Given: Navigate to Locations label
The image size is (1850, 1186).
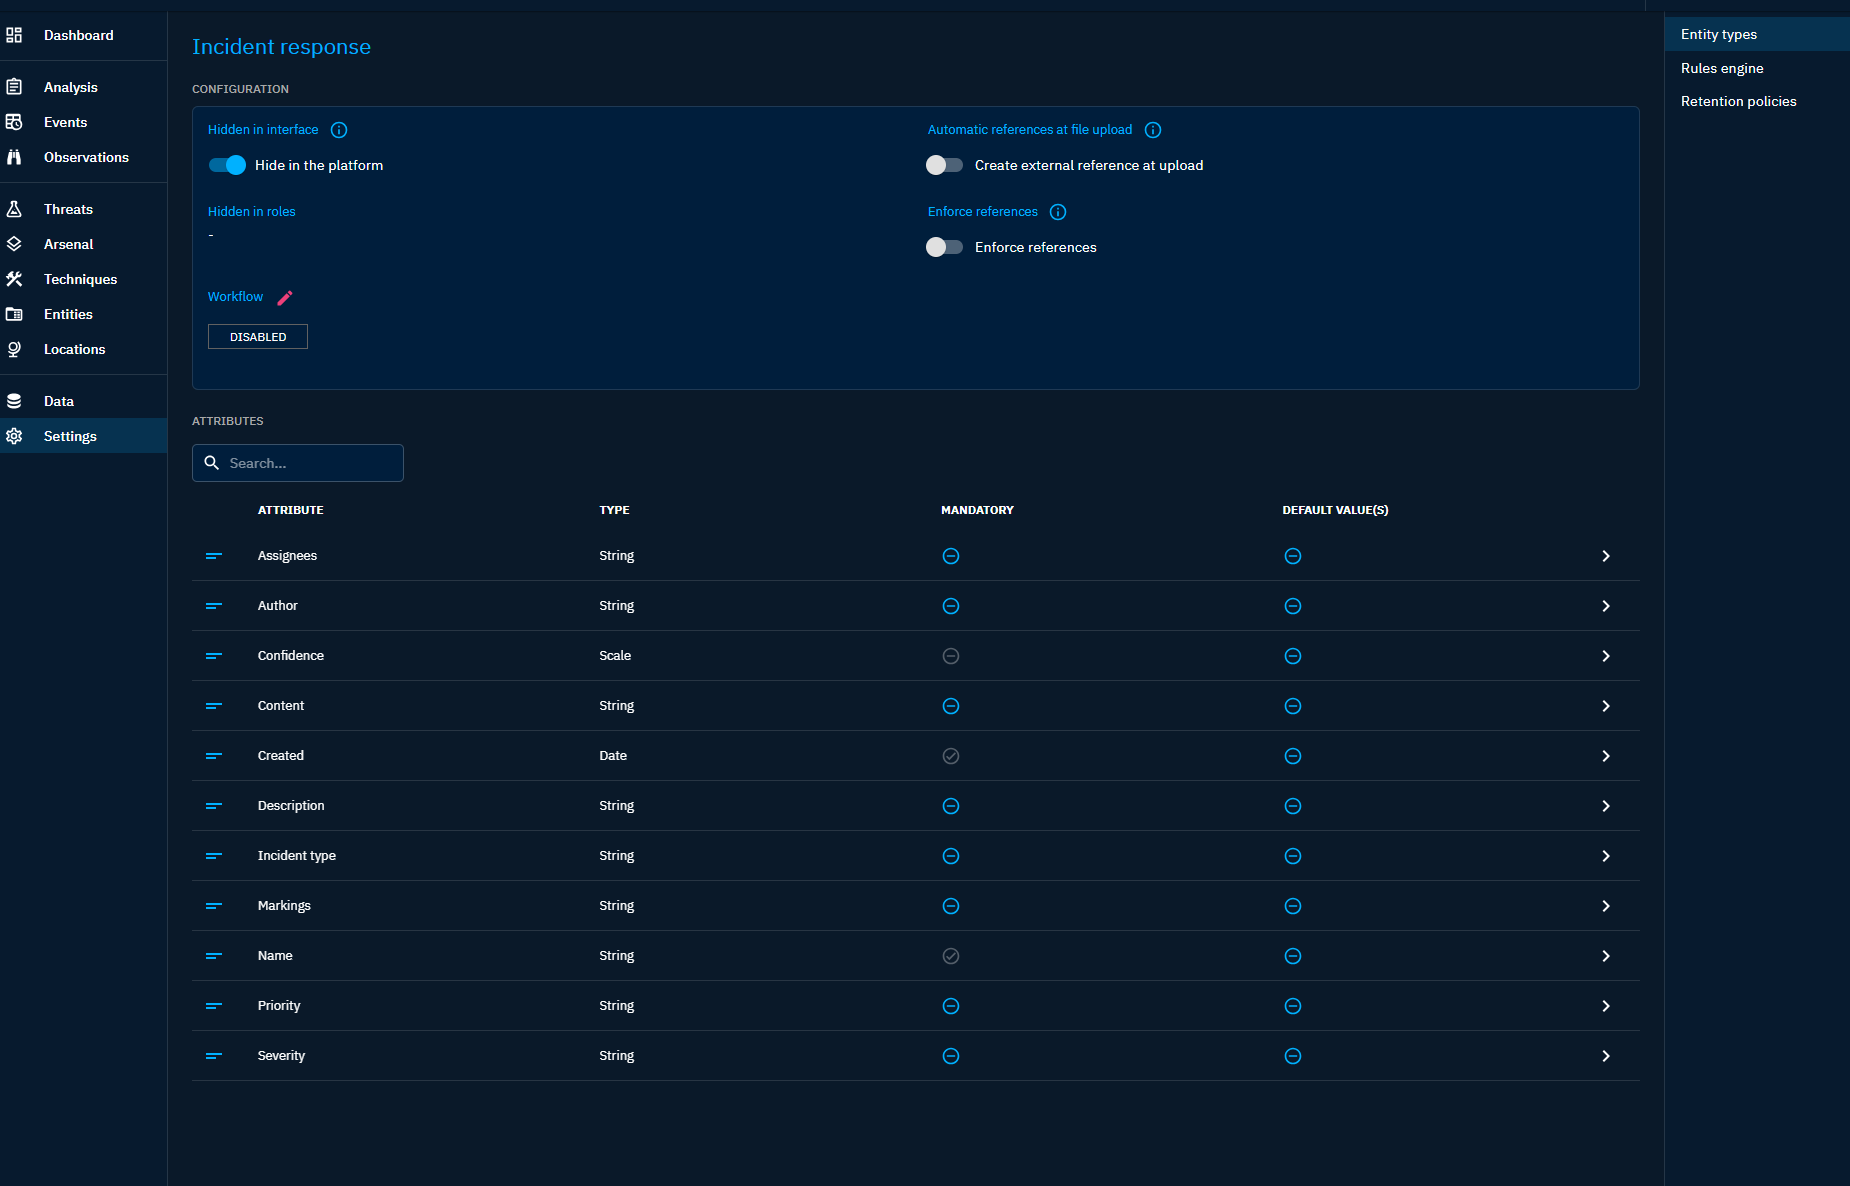Looking at the screenshot, I should pos(74,349).
